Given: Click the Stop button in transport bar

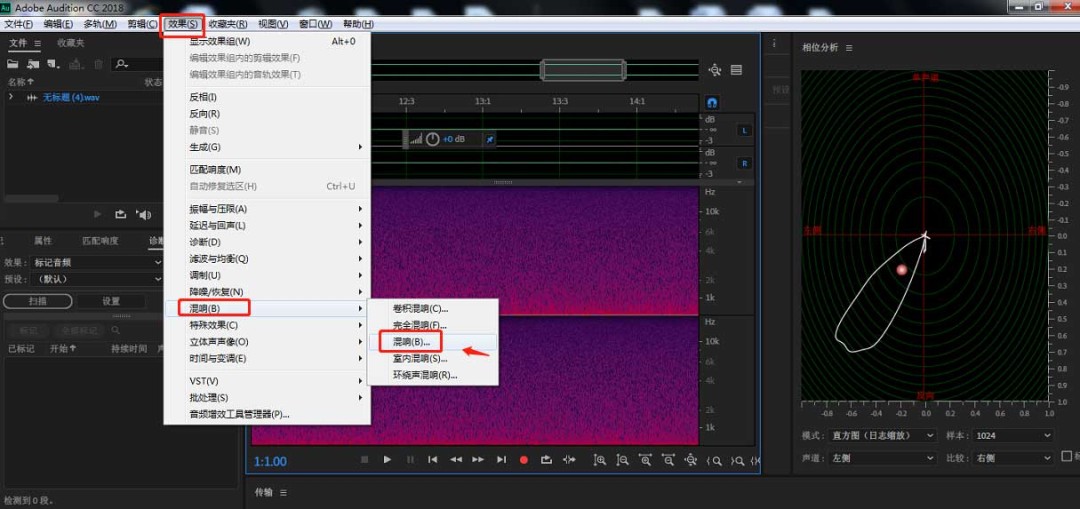Looking at the screenshot, I should [x=364, y=460].
